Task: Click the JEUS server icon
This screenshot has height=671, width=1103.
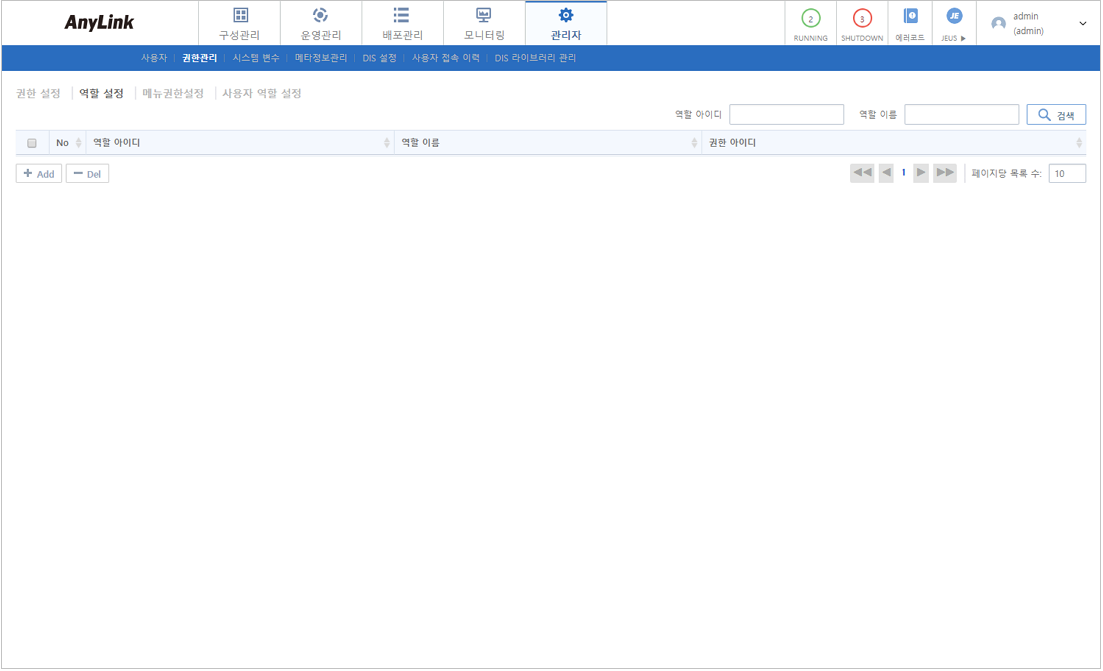Action: [954, 17]
